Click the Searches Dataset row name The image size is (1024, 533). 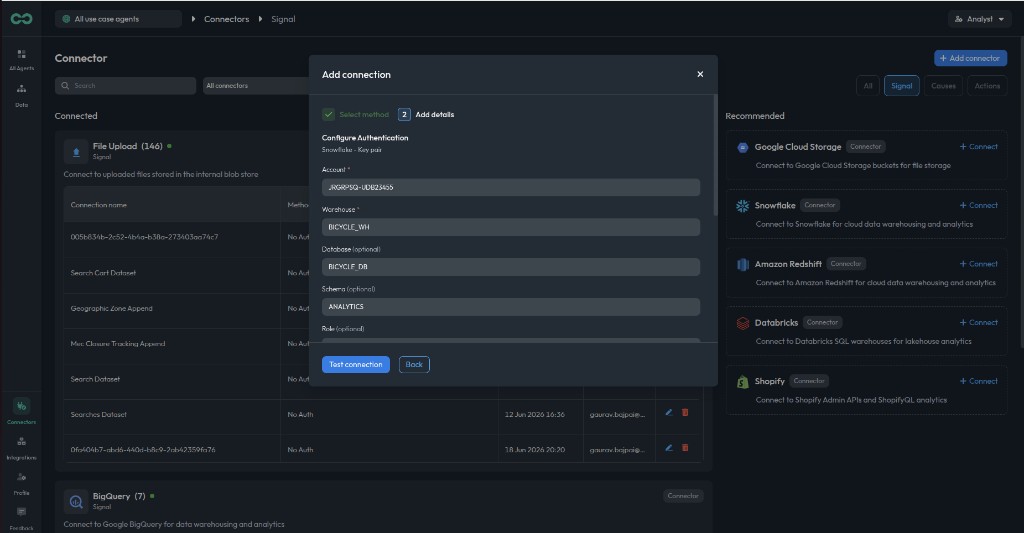tap(99, 414)
